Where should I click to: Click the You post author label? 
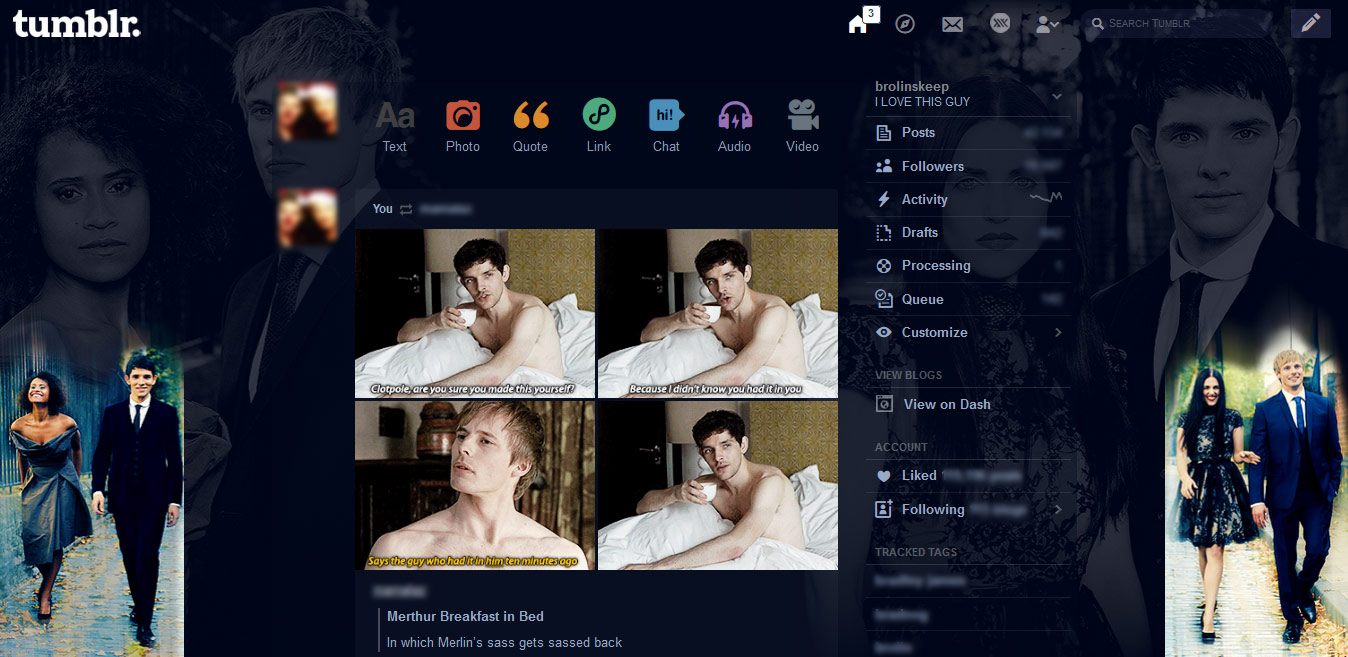[x=383, y=209]
